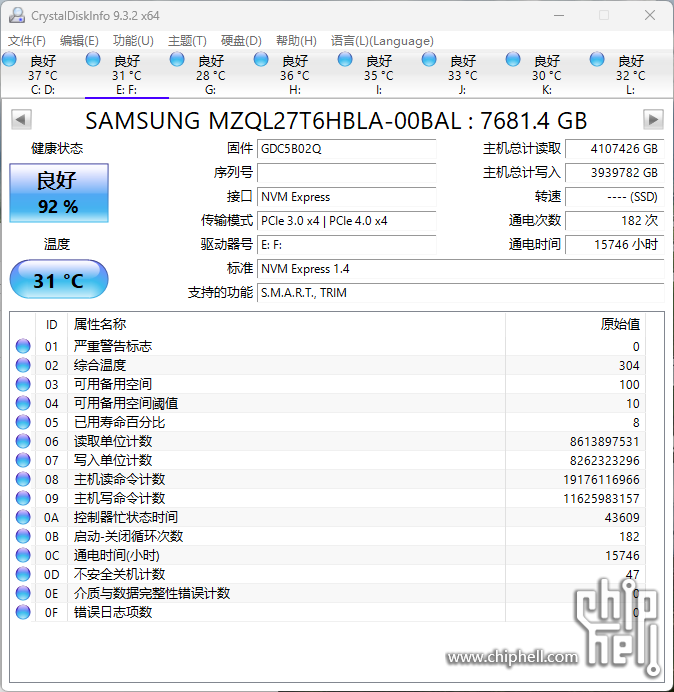Image resolution: width=674 pixels, height=692 pixels.
Task: Open the 硬盘(D) menu
Action: 241,41
